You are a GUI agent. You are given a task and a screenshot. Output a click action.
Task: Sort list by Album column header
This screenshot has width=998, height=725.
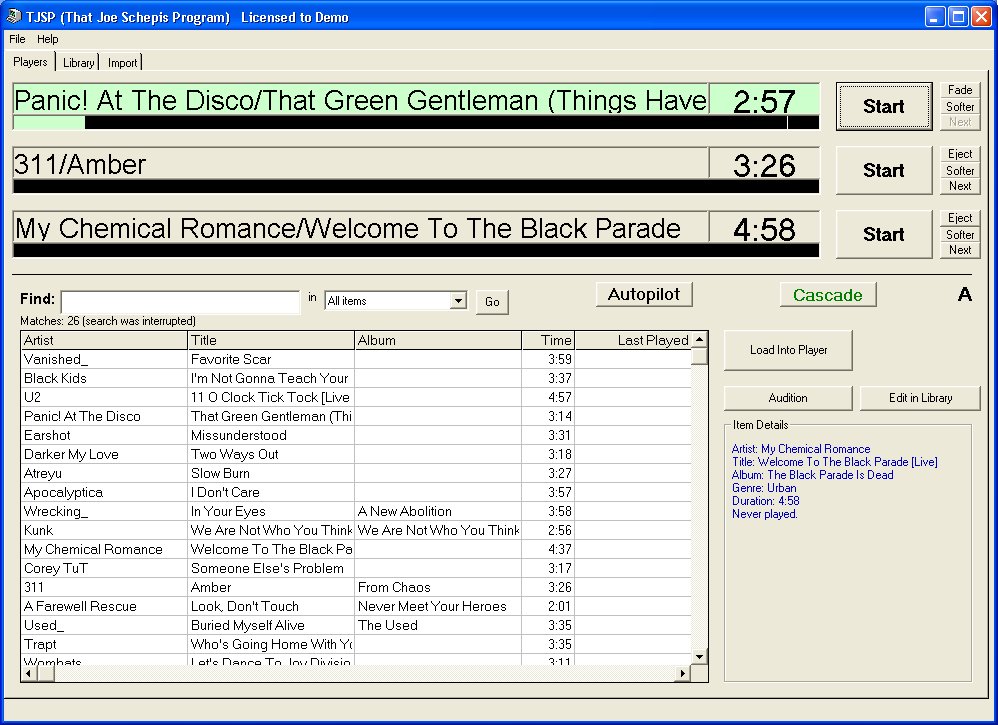pyautogui.click(x=438, y=341)
